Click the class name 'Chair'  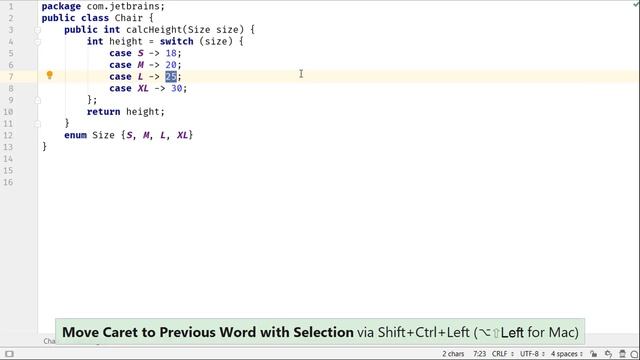coord(129,18)
